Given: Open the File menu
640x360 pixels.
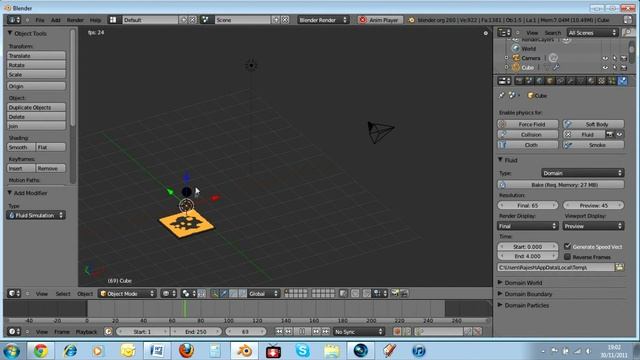Looking at the screenshot, I should (x=40, y=20).
